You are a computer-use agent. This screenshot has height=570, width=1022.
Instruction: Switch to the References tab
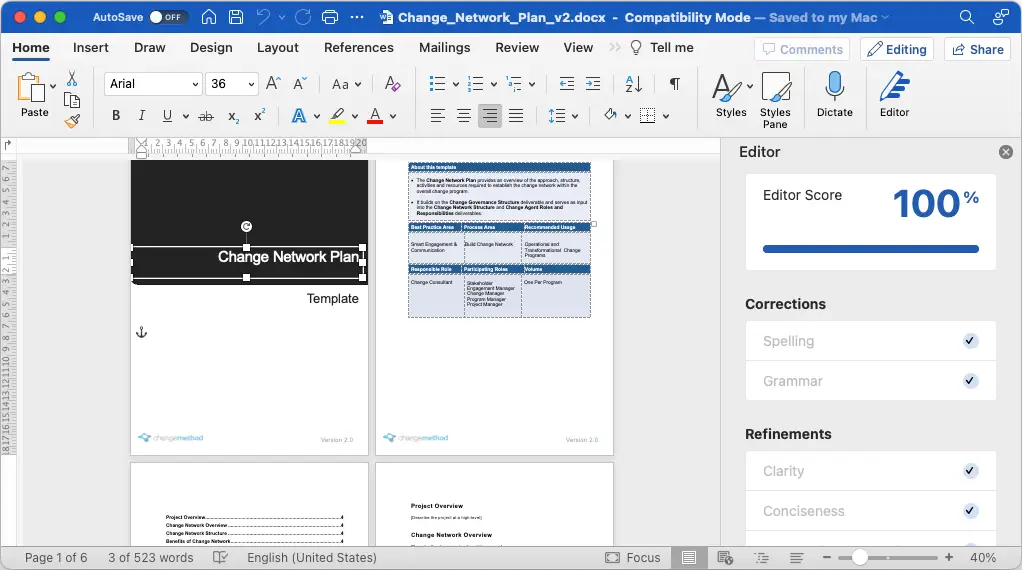coord(358,48)
